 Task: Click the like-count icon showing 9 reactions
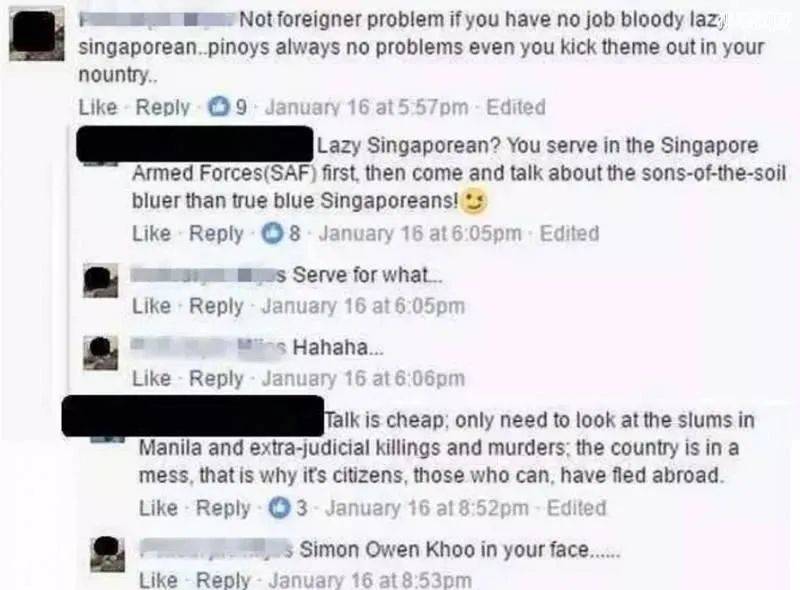(219, 107)
